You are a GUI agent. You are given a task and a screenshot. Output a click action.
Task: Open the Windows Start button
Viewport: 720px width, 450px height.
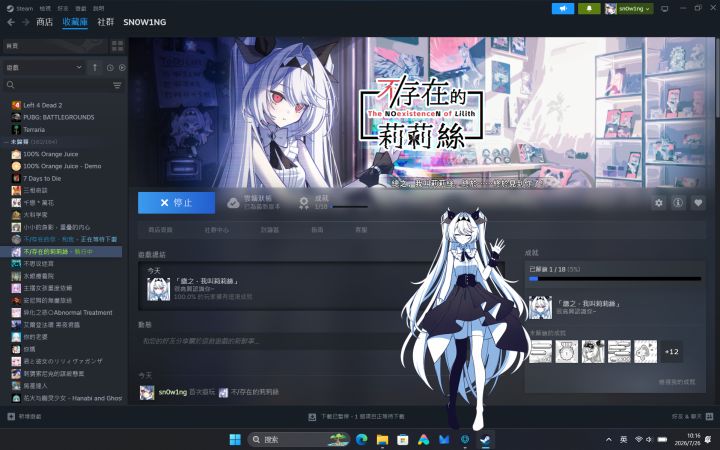(235, 439)
